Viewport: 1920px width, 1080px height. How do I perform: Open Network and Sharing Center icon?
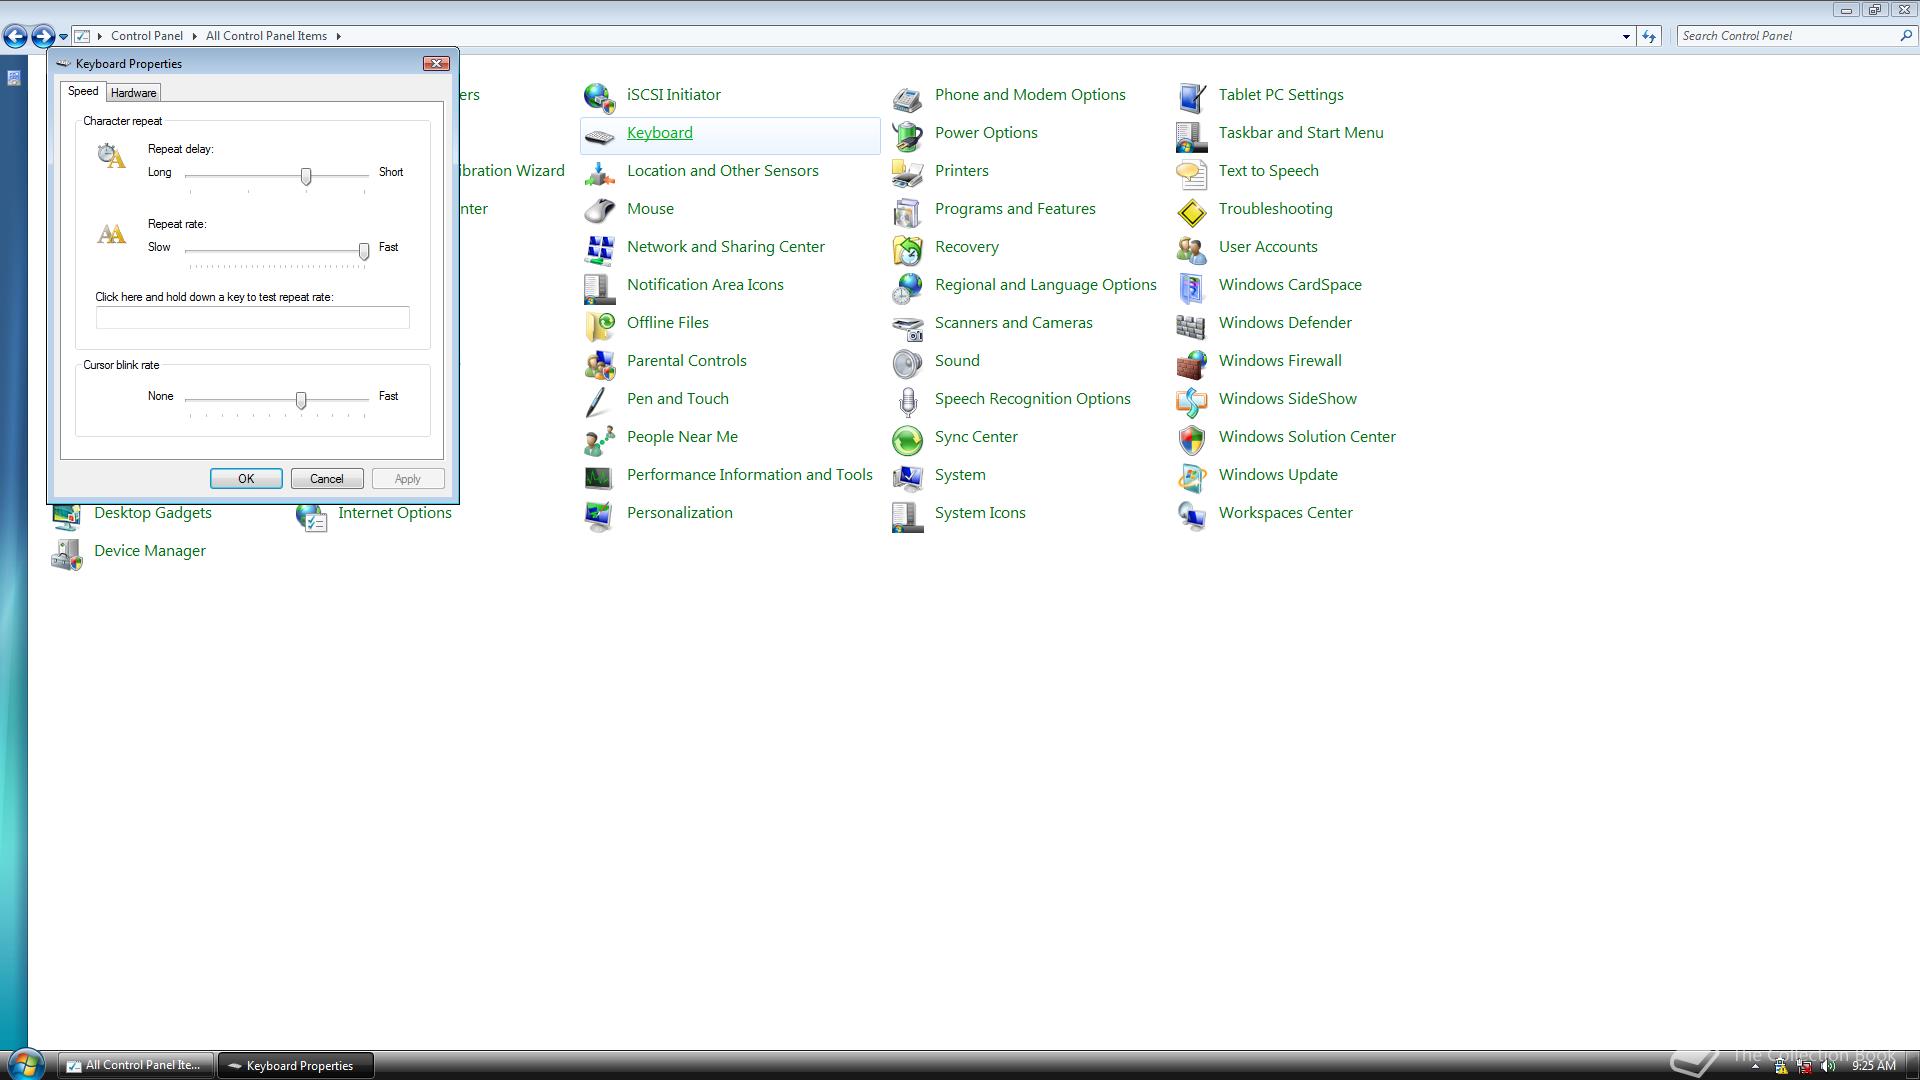coord(599,248)
